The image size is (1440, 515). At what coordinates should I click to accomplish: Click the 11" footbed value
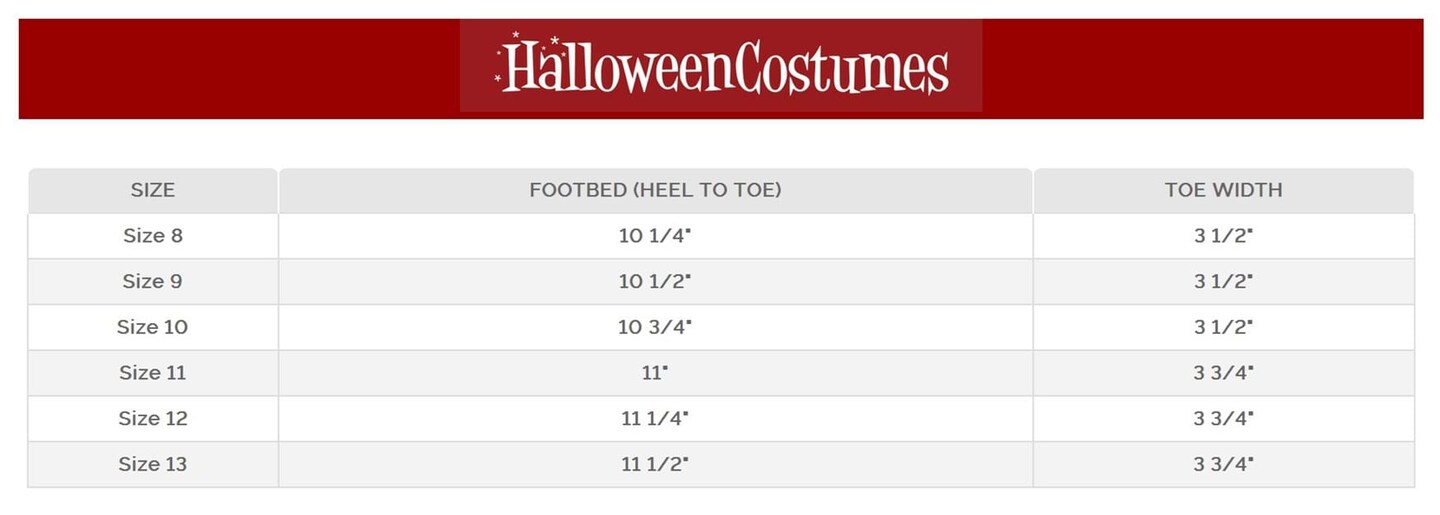[655, 373]
